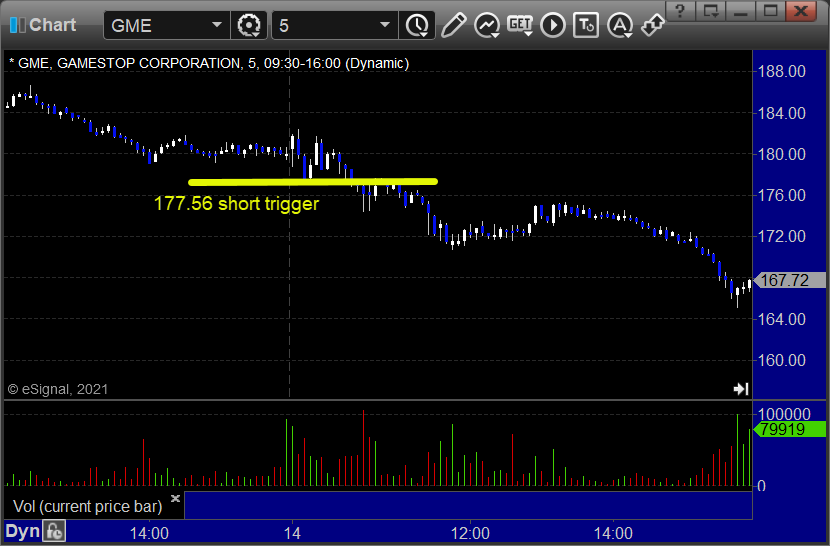The height and width of the screenshot is (546, 830).
Task: Jump to latest bar arrow icon
Action: [x=741, y=389]
